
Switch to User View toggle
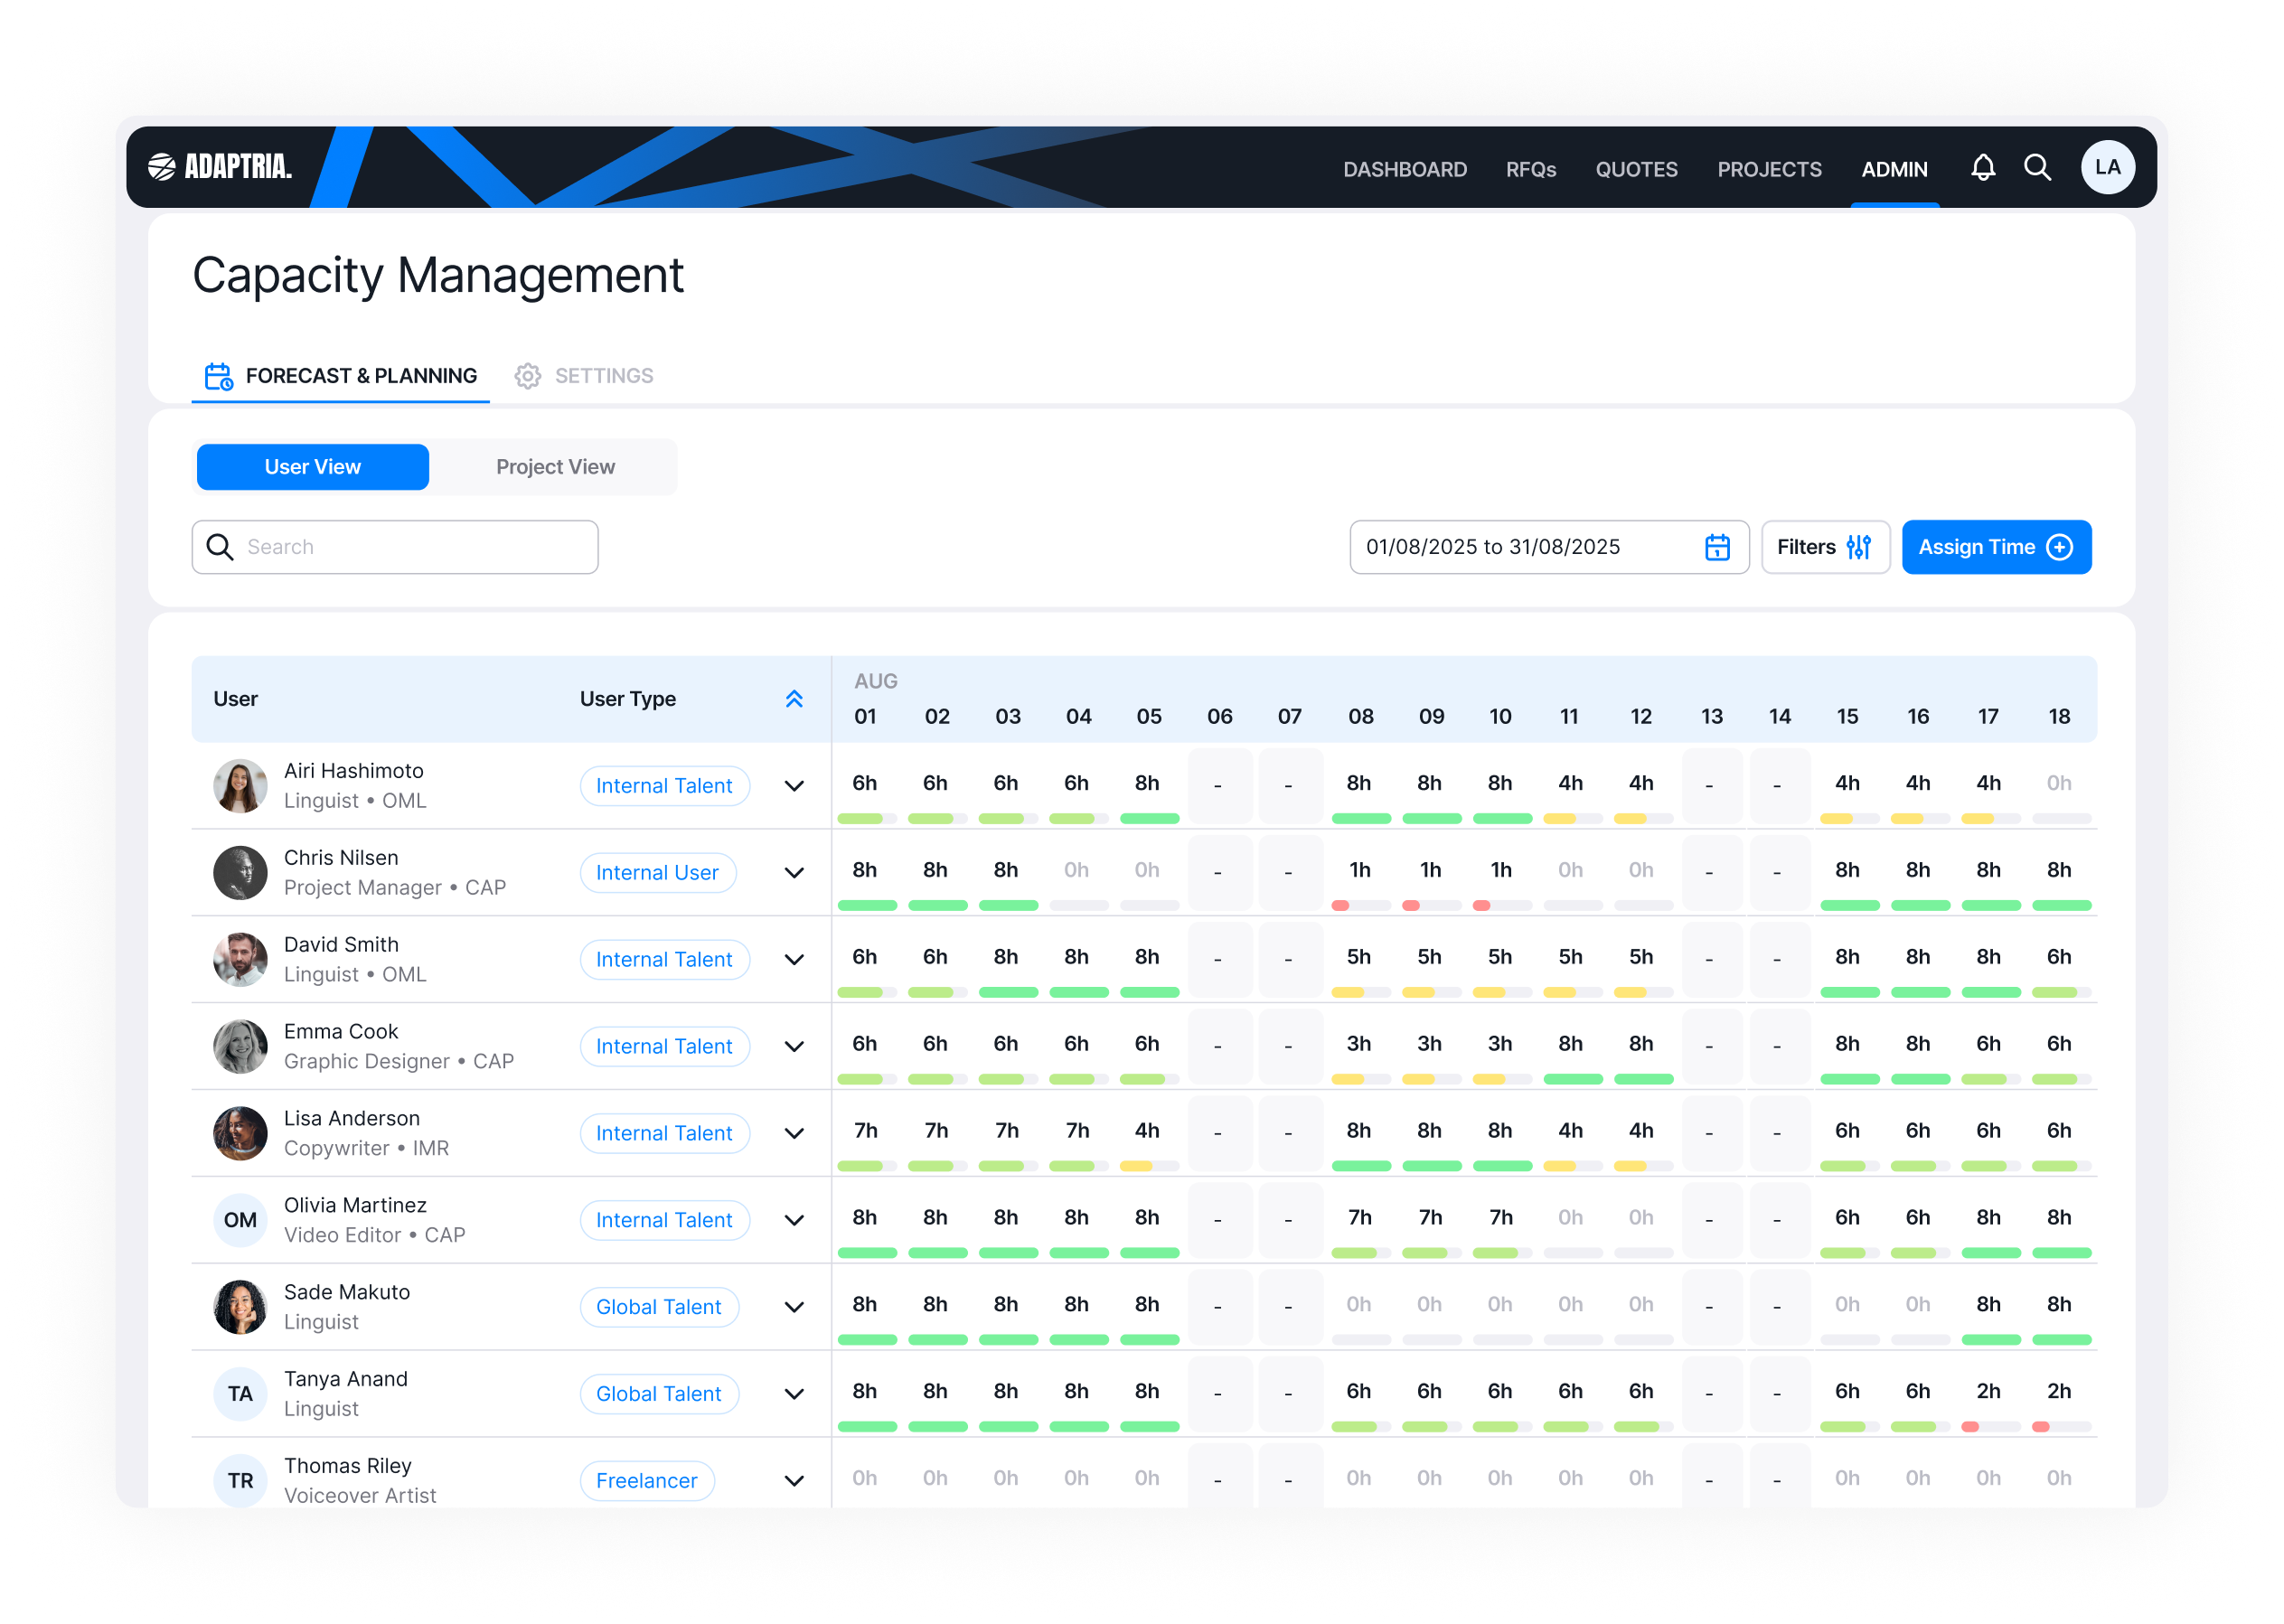point(312,467)
